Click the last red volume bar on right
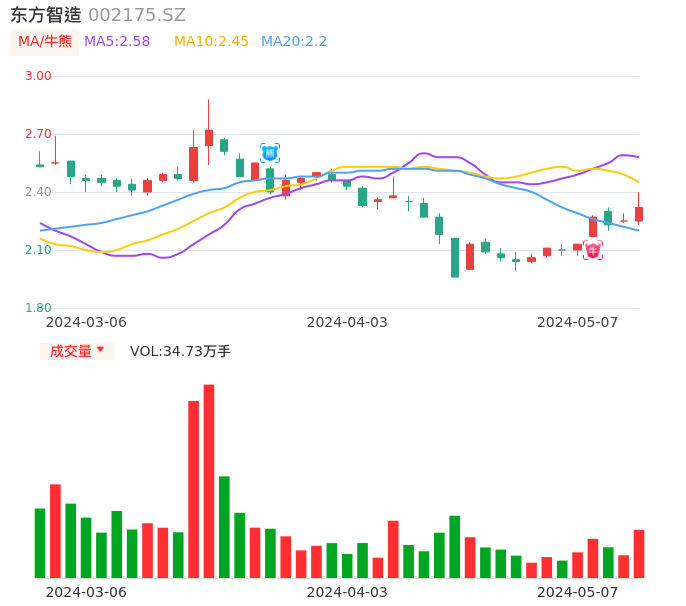The width and height of the screenshot is (686, 606). (639, 554)
